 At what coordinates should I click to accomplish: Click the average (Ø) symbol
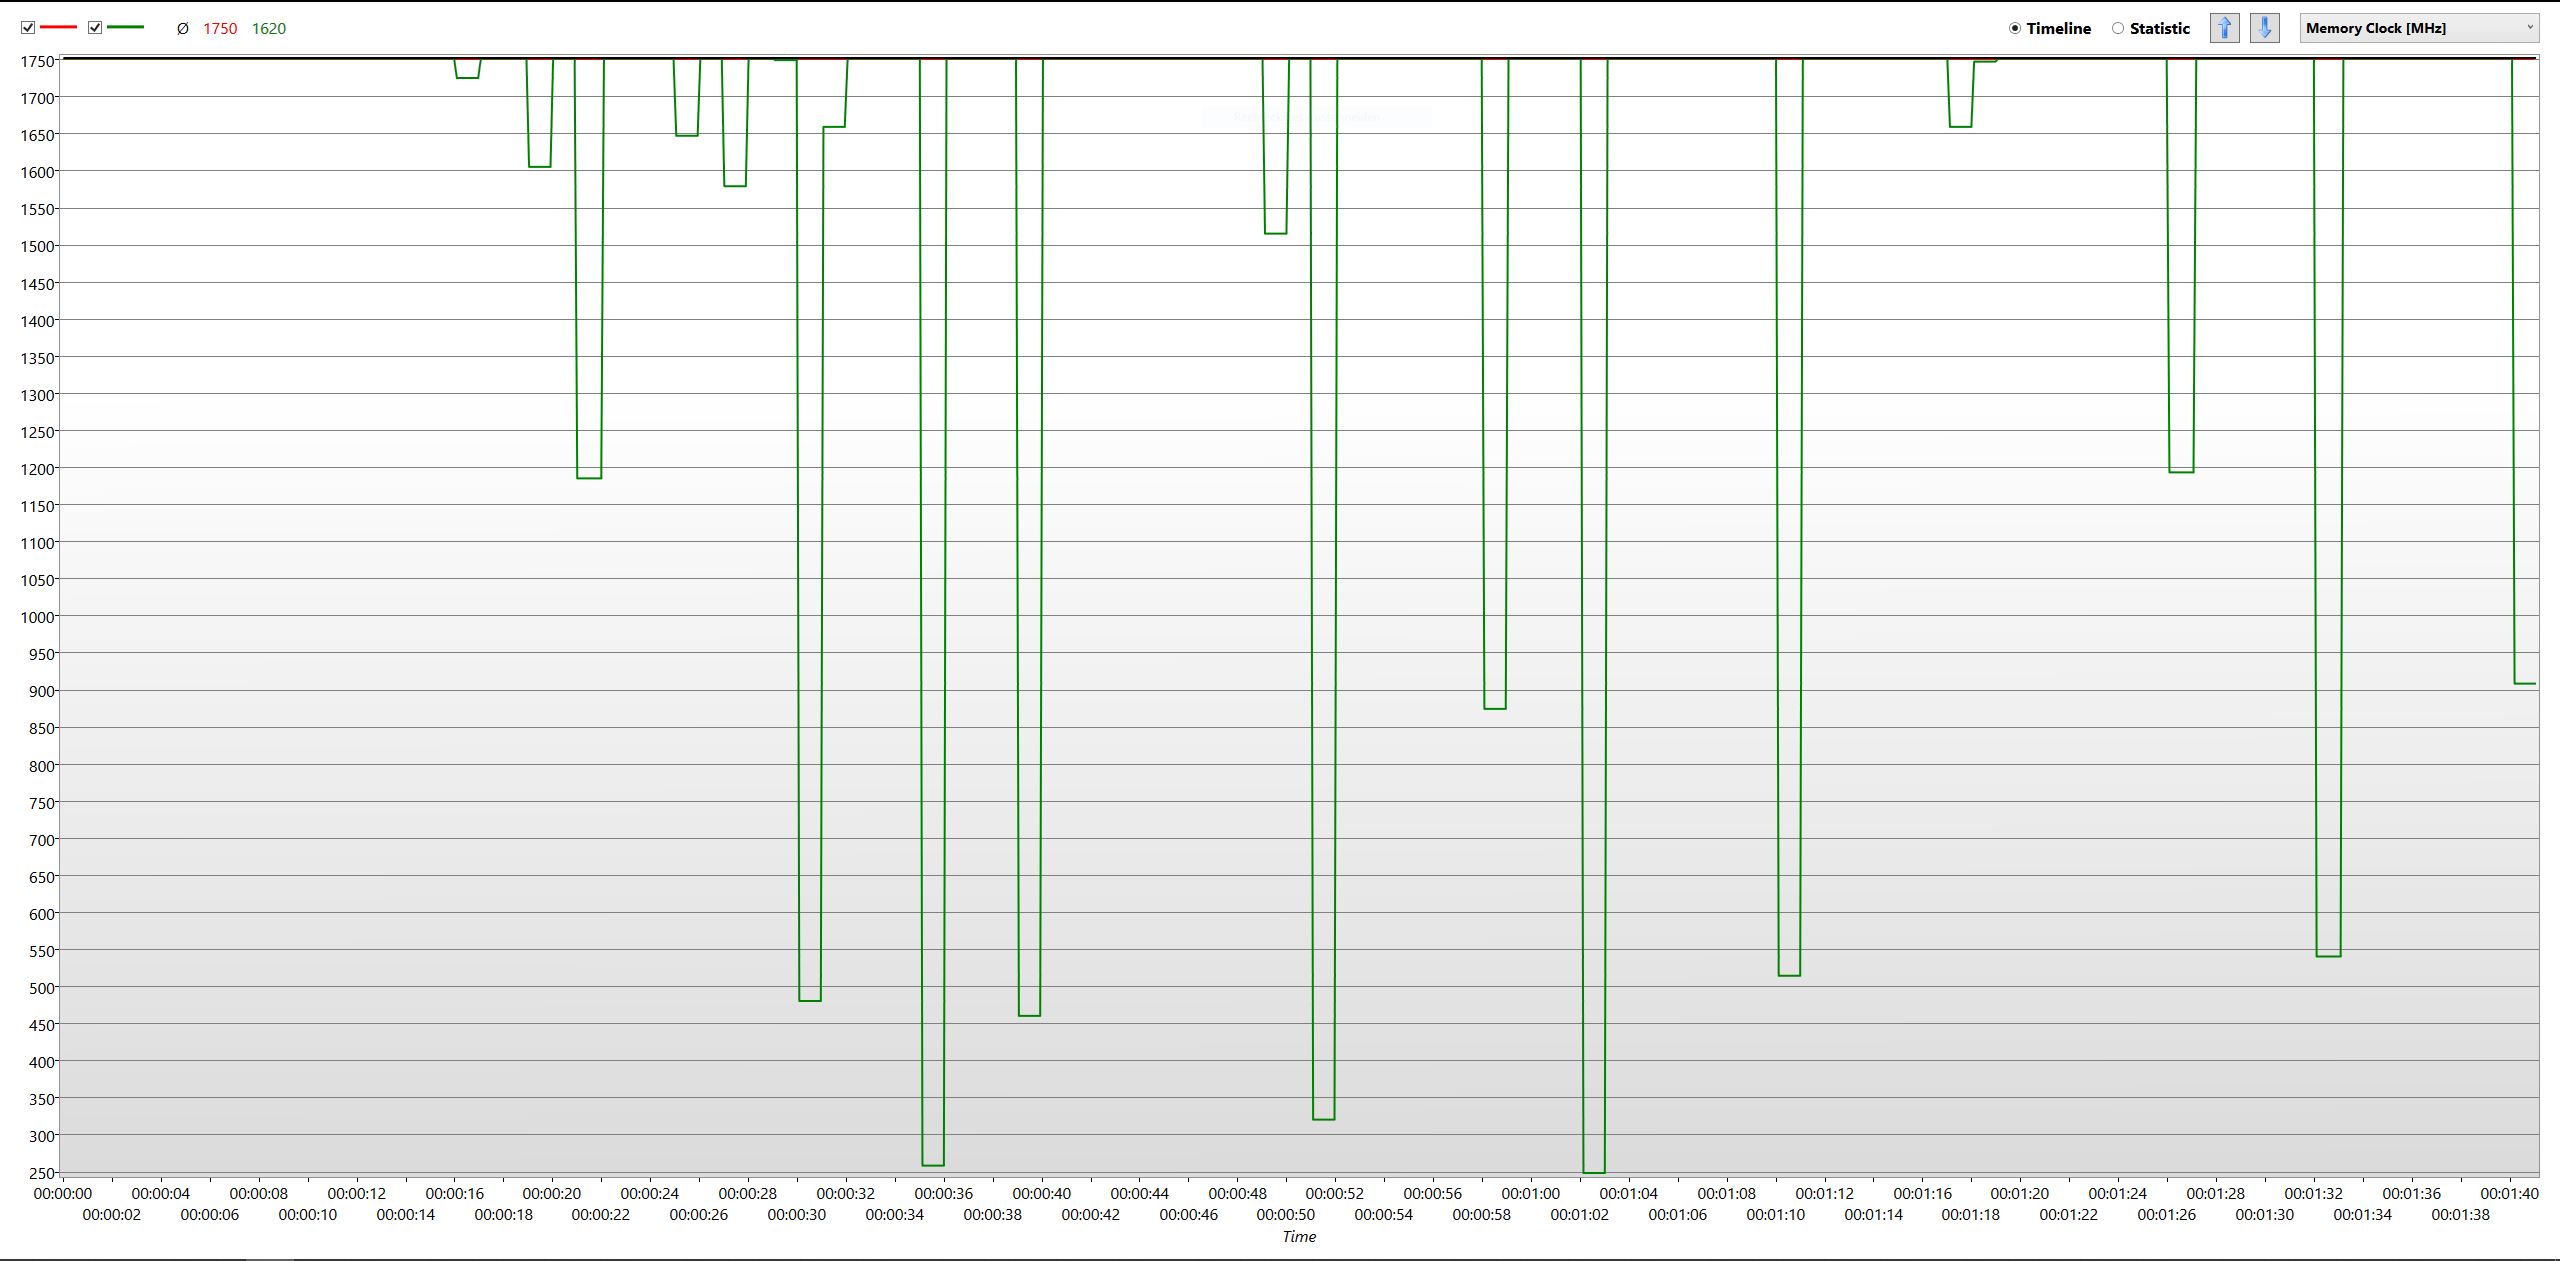182,29
